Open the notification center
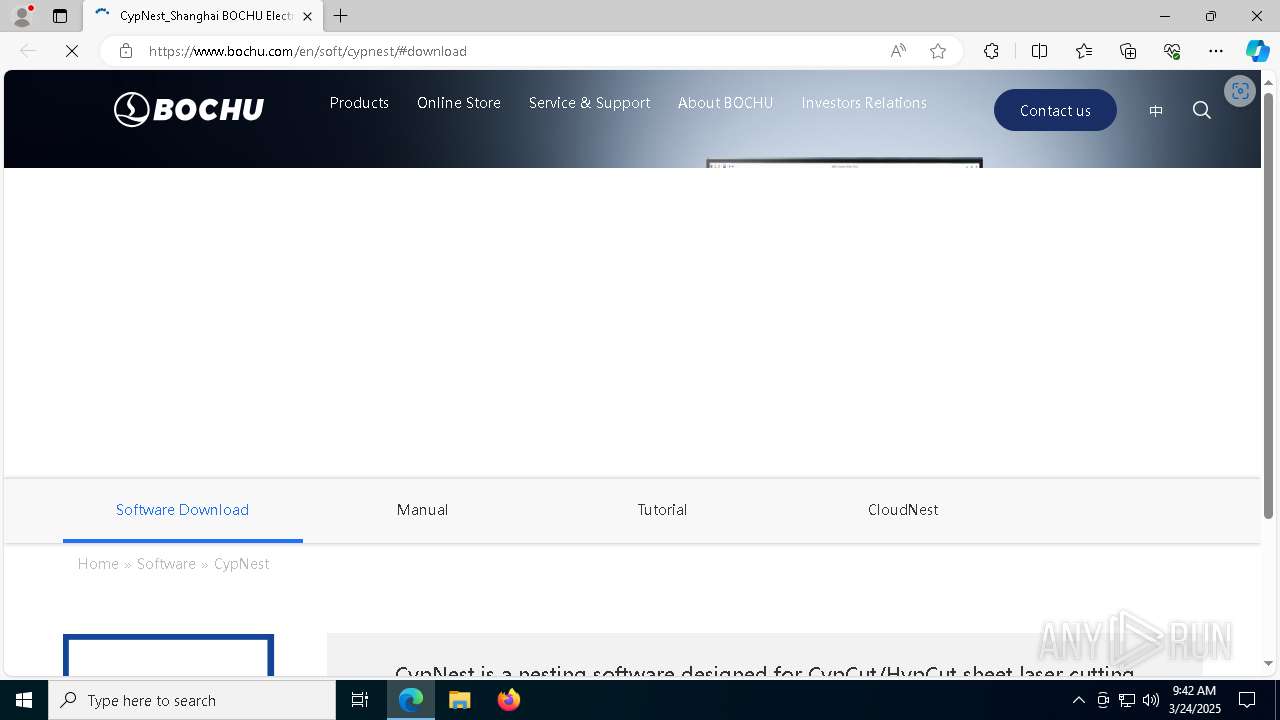 (1248, 700)
